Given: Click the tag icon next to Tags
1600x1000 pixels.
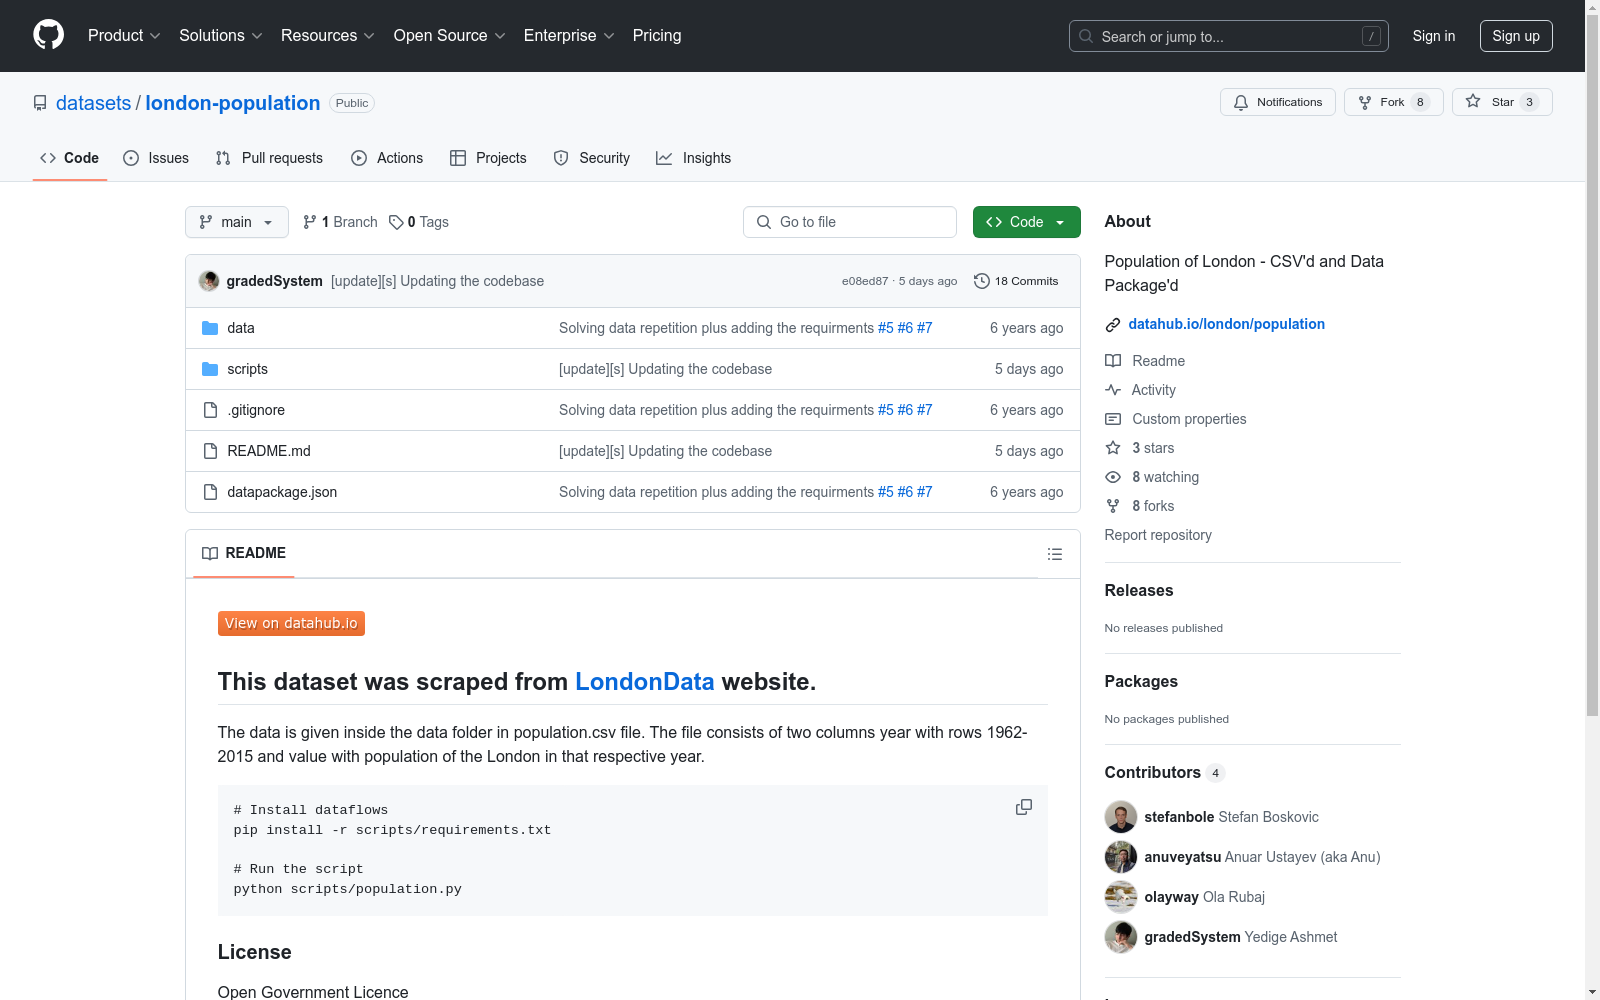Looking at the screenshot, I should point(396,222).
